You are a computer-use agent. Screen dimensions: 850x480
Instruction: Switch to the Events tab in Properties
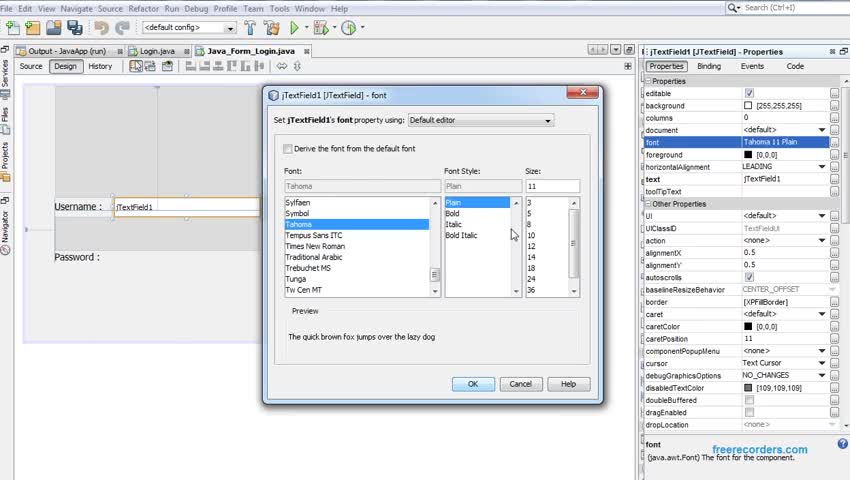tap(752, 66)
